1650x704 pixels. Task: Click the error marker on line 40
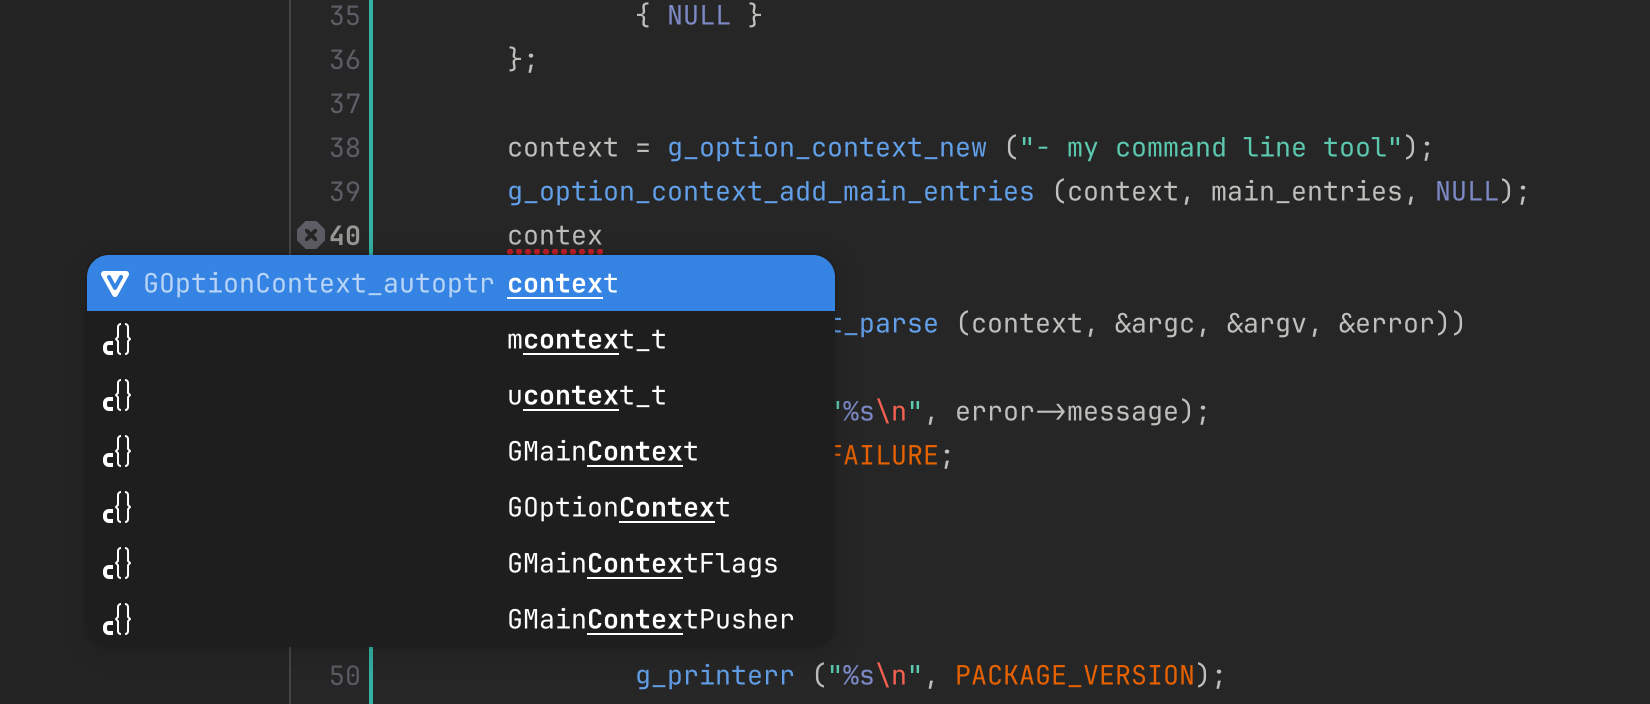(x=311, y=235)
